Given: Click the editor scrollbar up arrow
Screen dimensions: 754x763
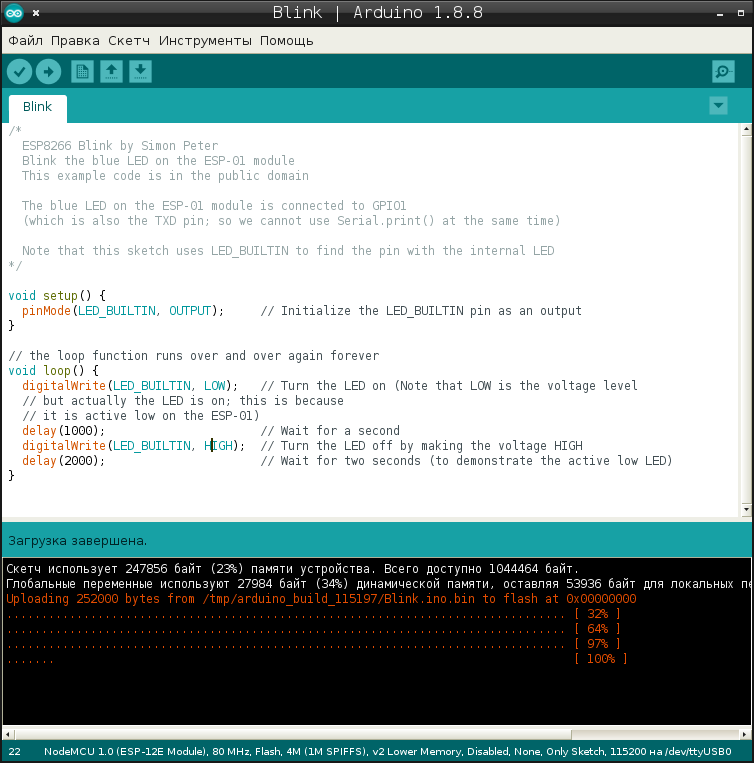Looking at the screenshot, I should point(746,130).
